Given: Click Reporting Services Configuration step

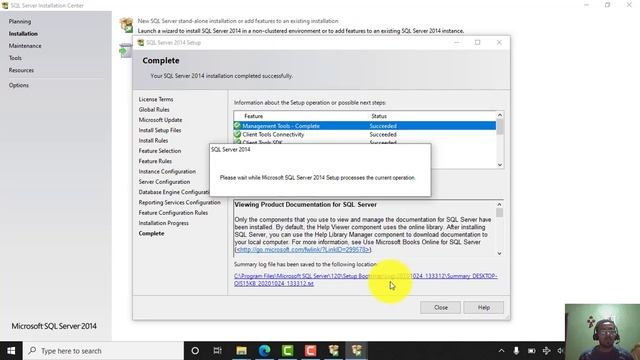Looking at the screenshot, I should [179, 202].
